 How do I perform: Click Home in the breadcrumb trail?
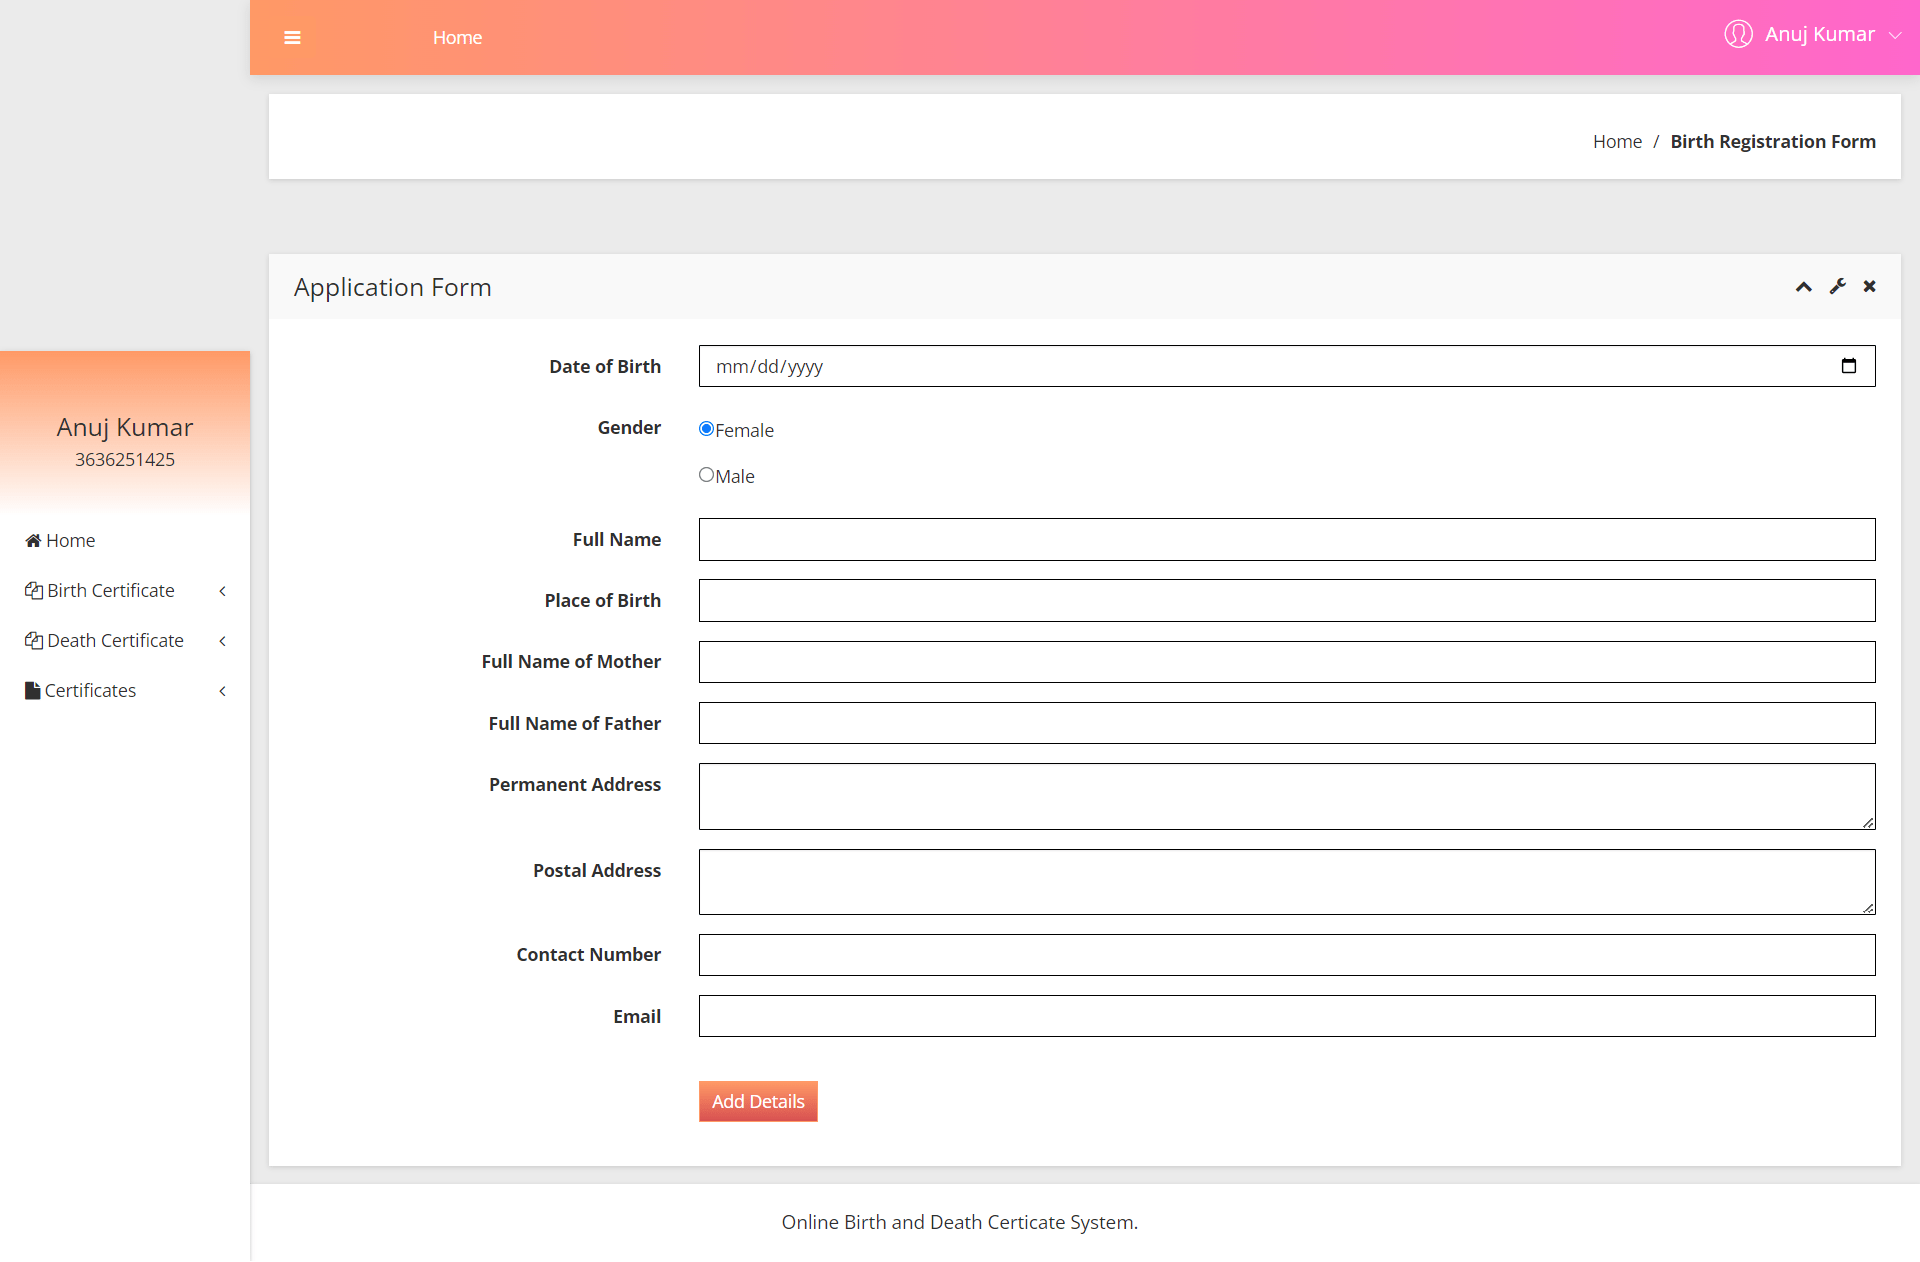pyautogui.click(x=1617, y=141)
